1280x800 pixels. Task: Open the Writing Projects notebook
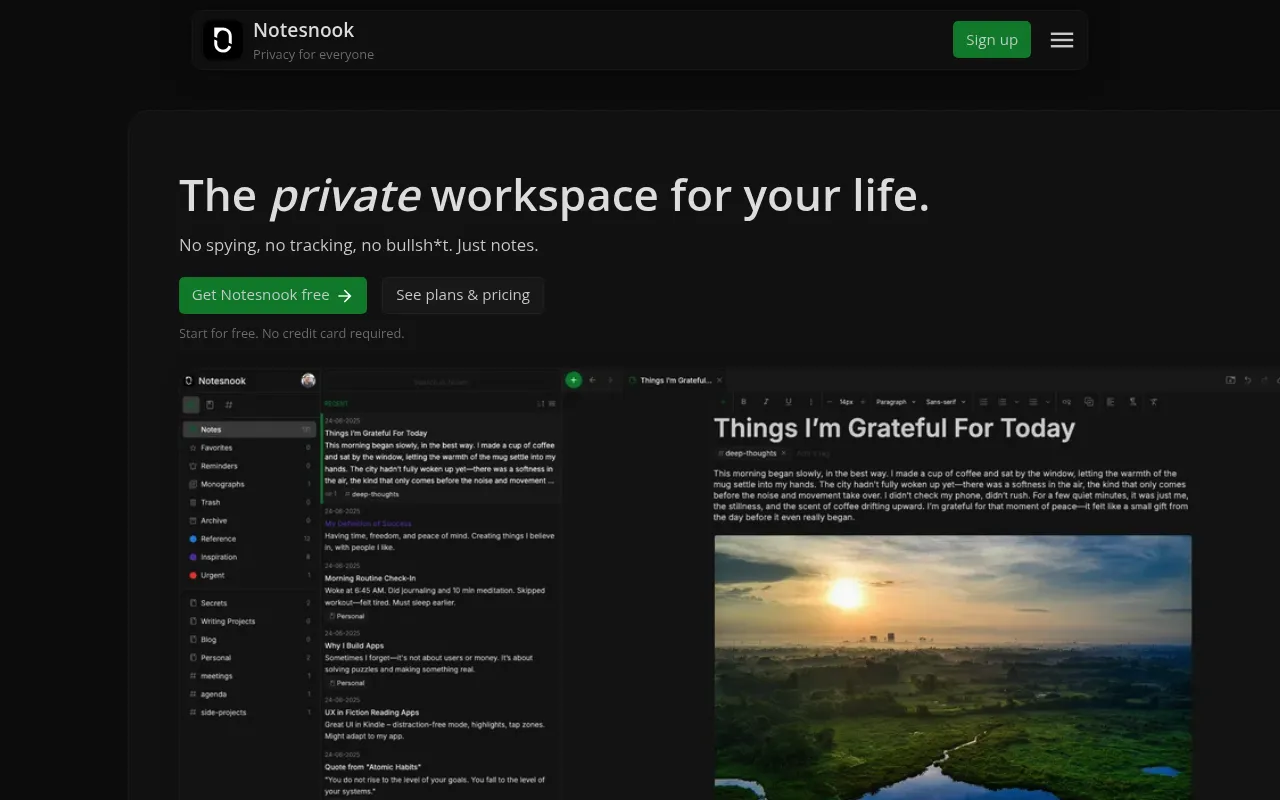click(250, 621)
